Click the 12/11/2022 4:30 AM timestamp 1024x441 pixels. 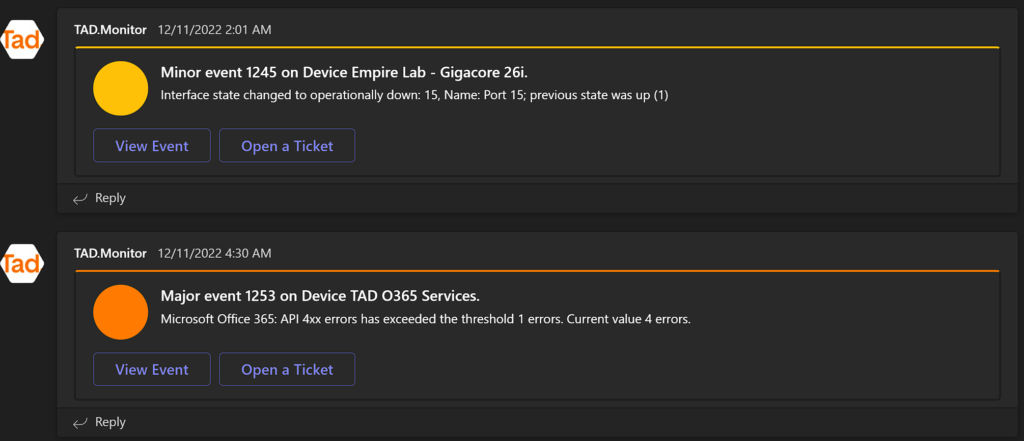214,253
